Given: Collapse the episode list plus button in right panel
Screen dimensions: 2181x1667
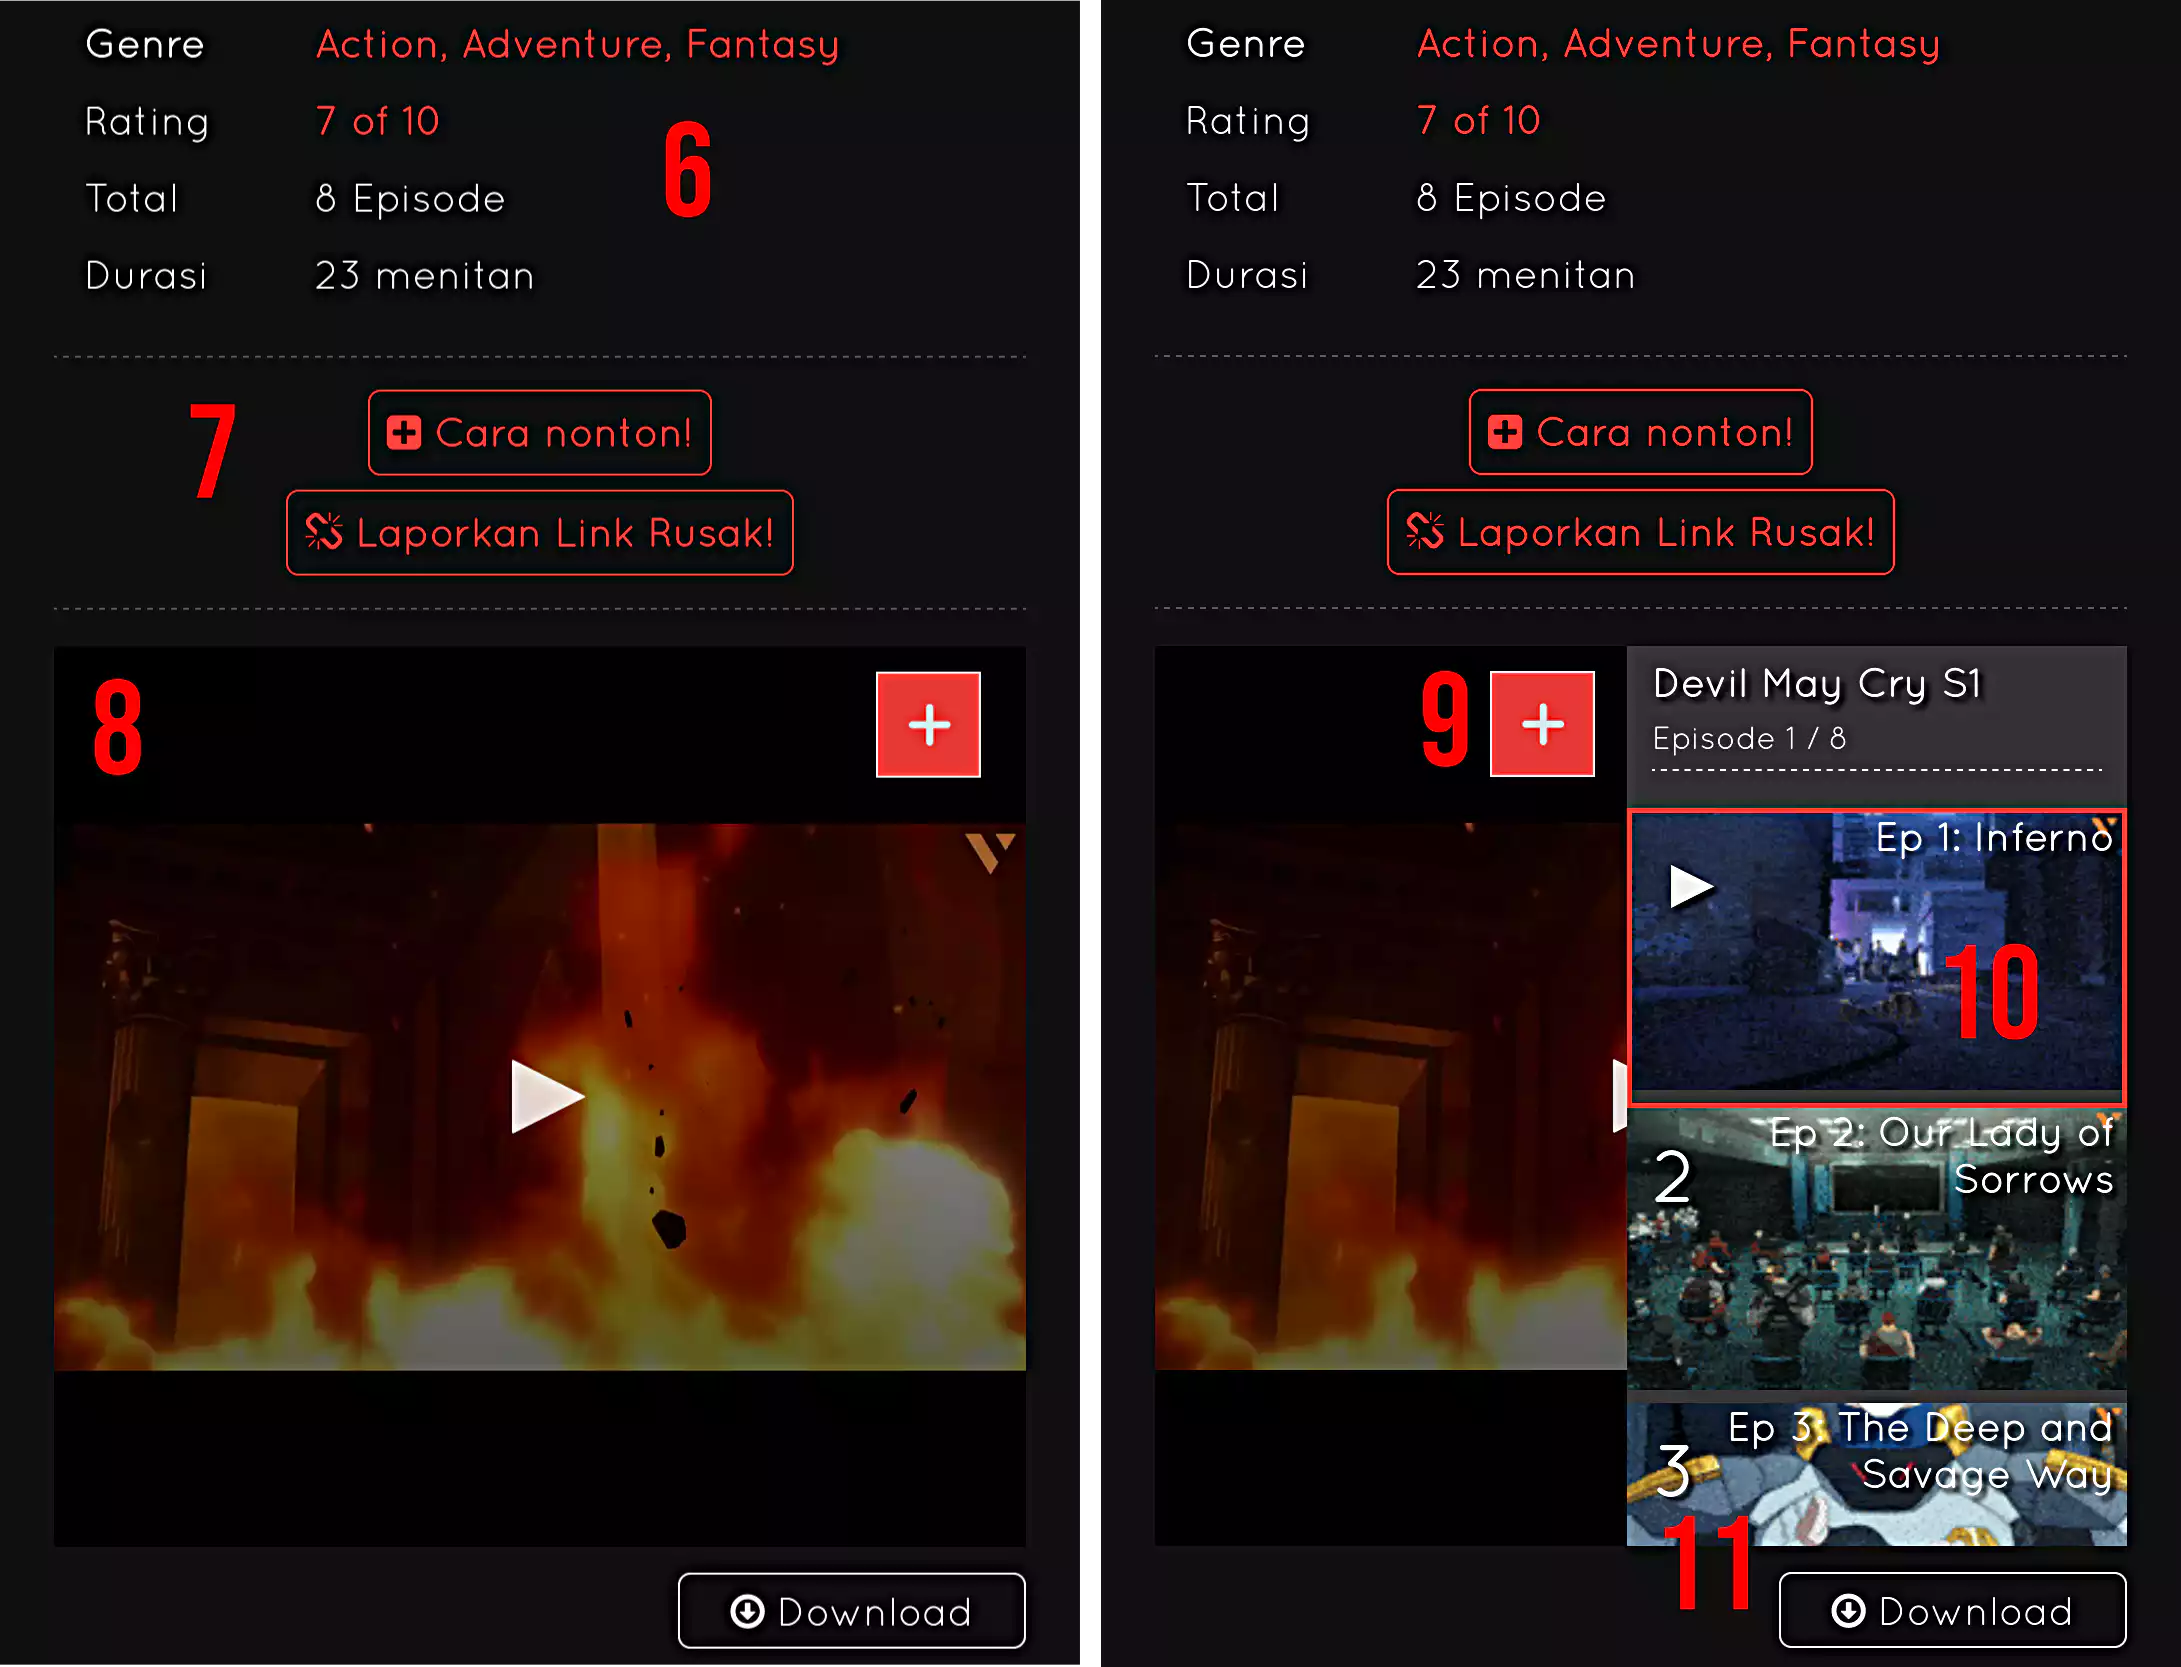Looking at the screenshot, I should pos(1542,724).
